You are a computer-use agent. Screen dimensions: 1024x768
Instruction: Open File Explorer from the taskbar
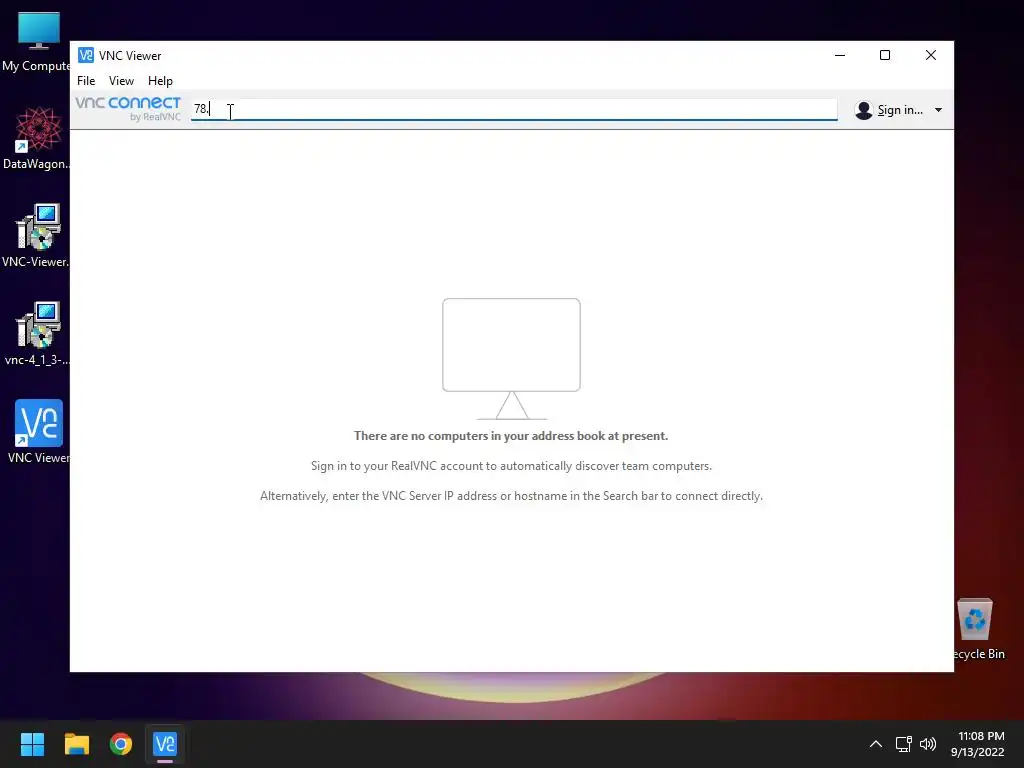coord(76,744)
